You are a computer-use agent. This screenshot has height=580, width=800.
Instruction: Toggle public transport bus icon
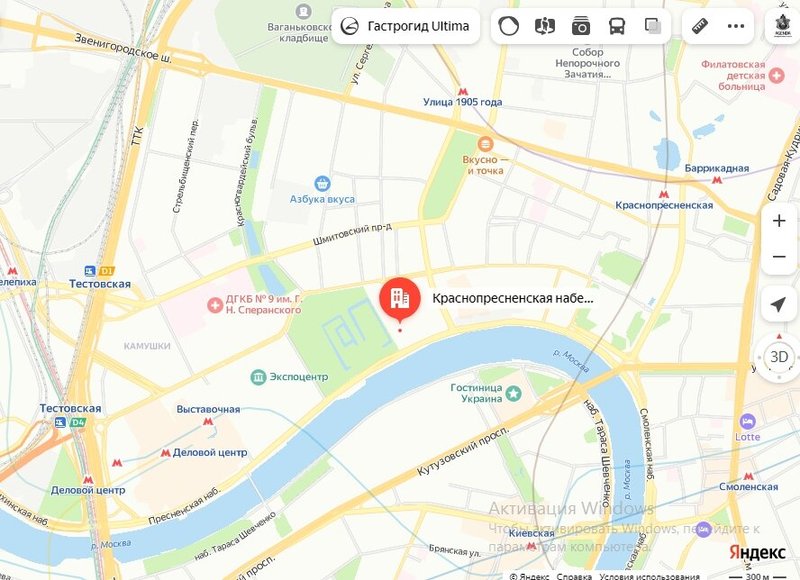[617, 26]
